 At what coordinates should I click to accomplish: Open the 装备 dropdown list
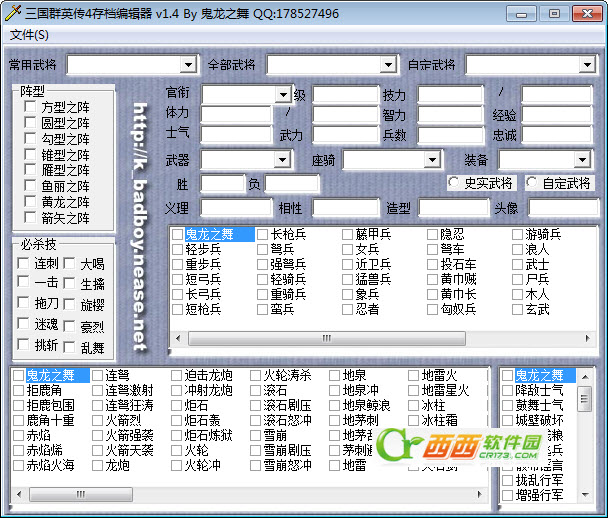coord(582,159)
